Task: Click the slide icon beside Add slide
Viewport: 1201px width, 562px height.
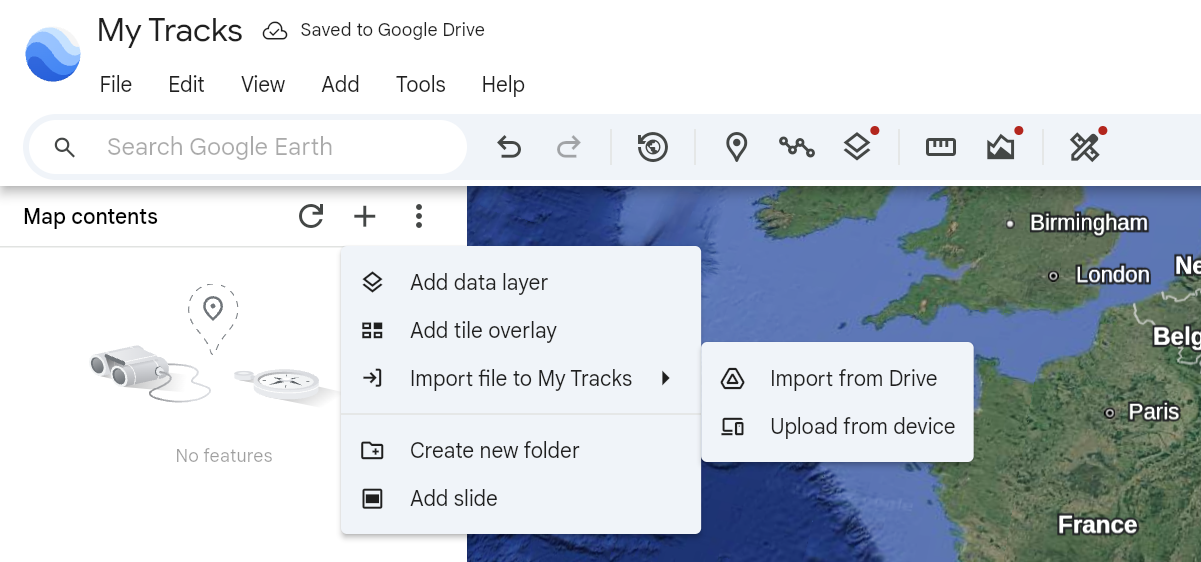Action: pos(372,498)
